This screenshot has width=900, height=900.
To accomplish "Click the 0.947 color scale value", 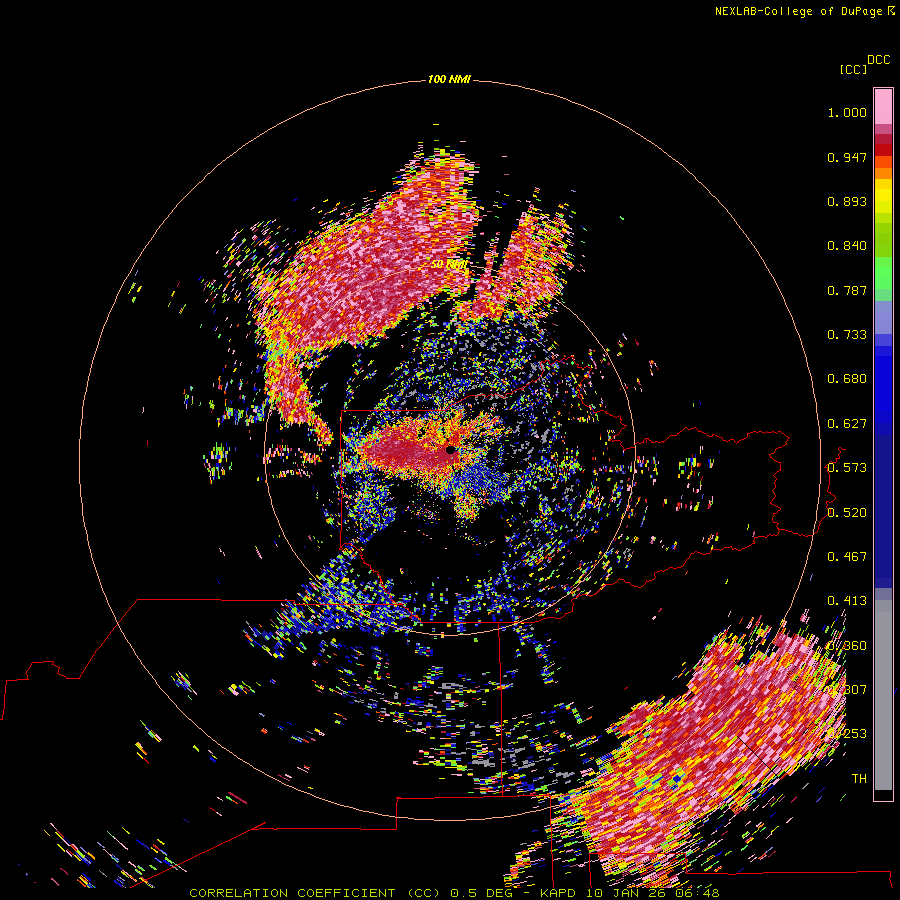I will click(847, 157).
